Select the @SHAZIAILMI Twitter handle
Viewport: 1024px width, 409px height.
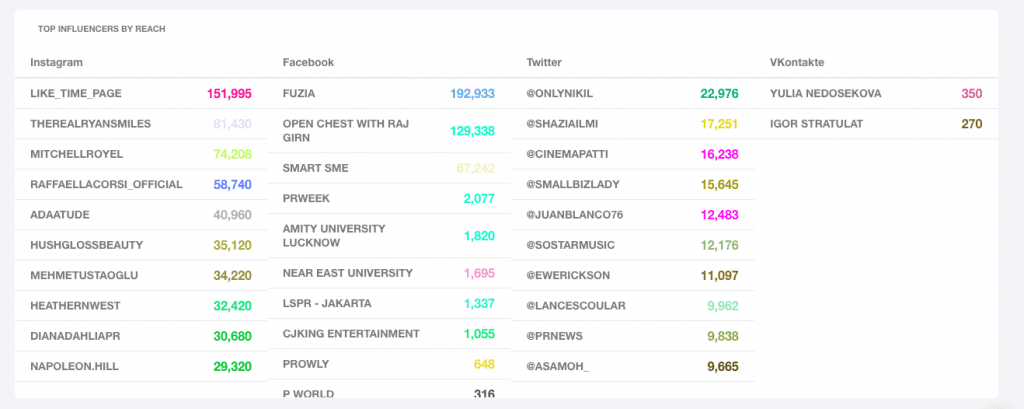pos(562,124)
